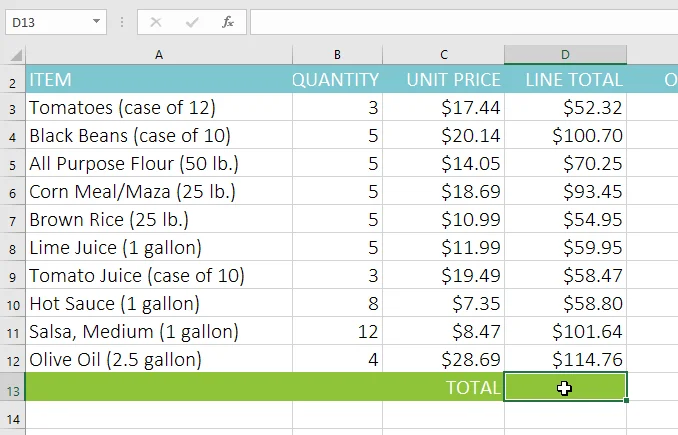
Task: Select the Lime Juice (1 gallon) cell
Action: (159, 247)
